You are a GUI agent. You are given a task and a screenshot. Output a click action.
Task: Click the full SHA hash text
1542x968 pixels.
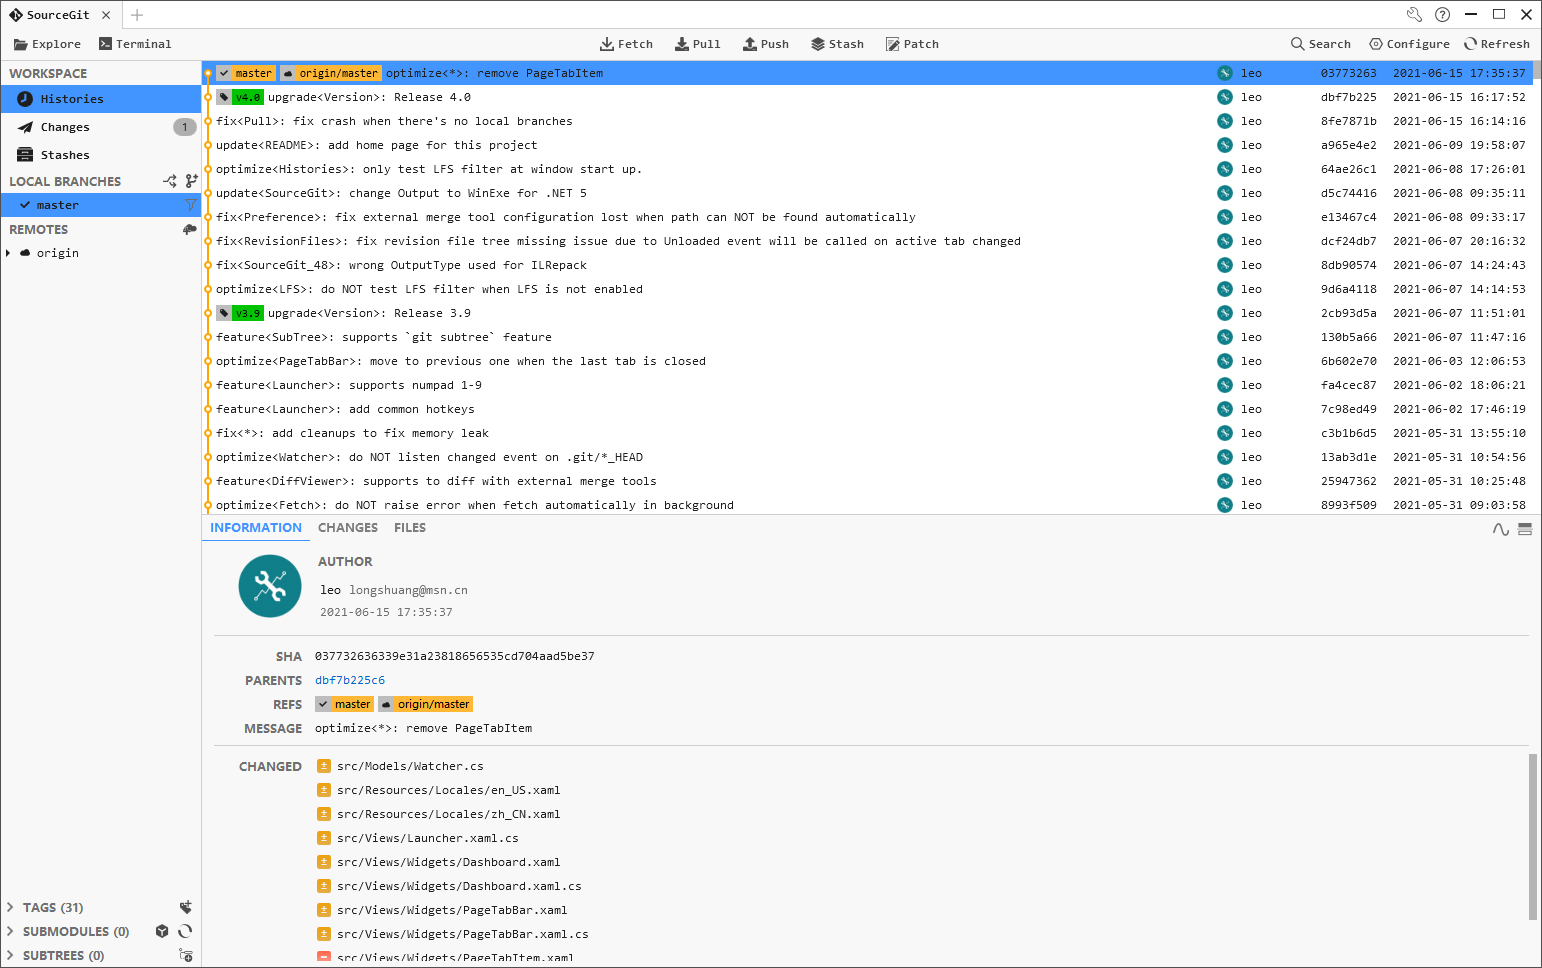pos(455,656)
